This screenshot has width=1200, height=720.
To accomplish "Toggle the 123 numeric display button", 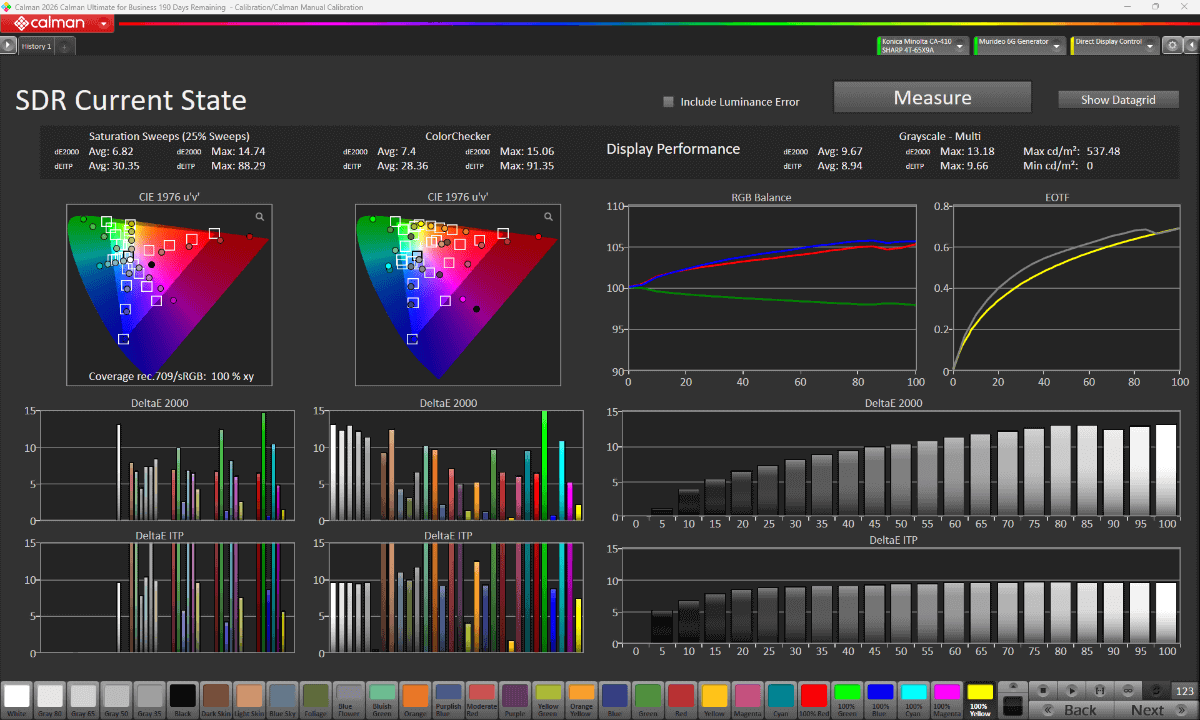I will coord(1185,691).
